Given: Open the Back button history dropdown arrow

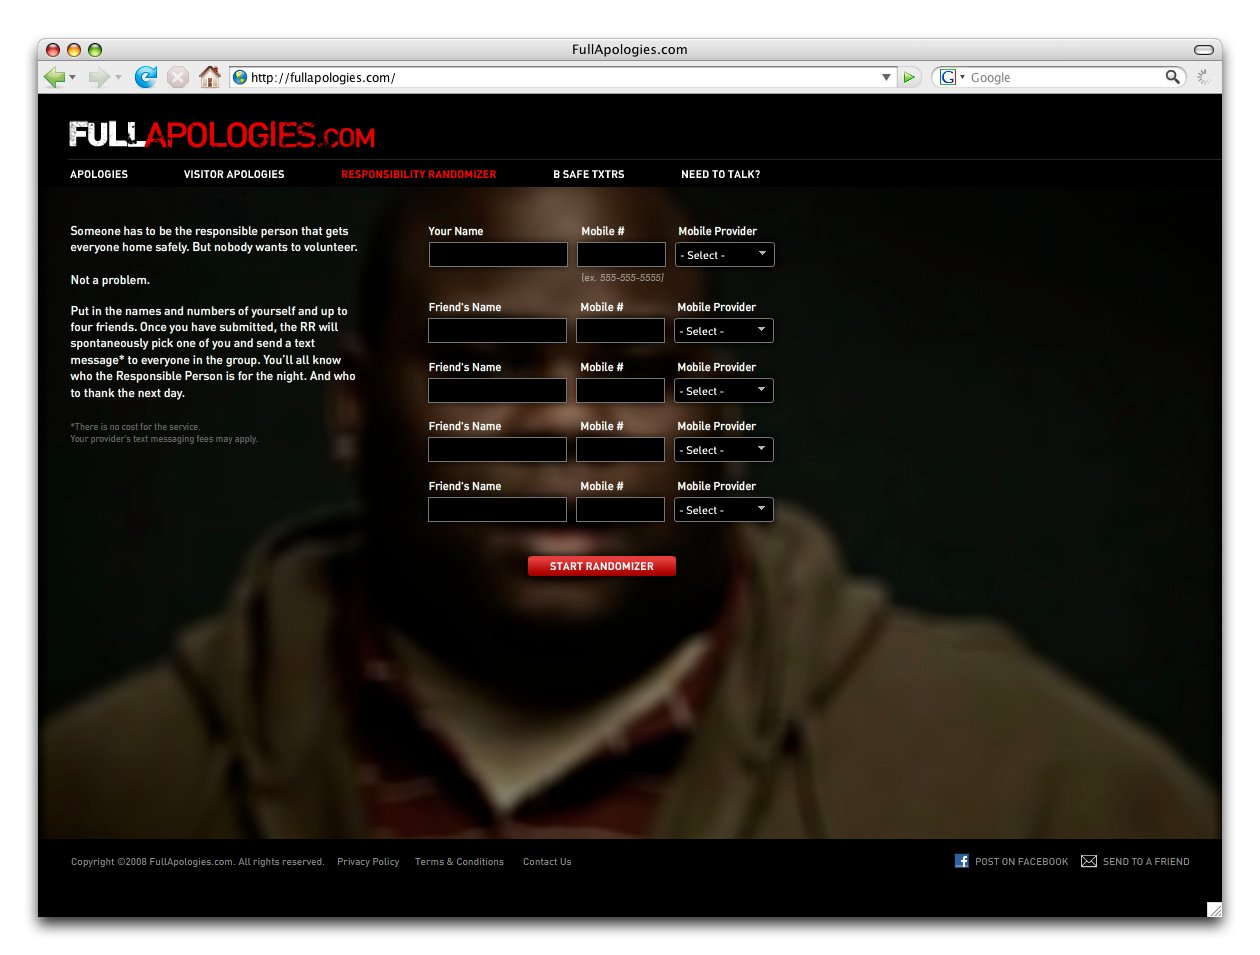Looking at the screenshot, I should (x=72, y=78).
